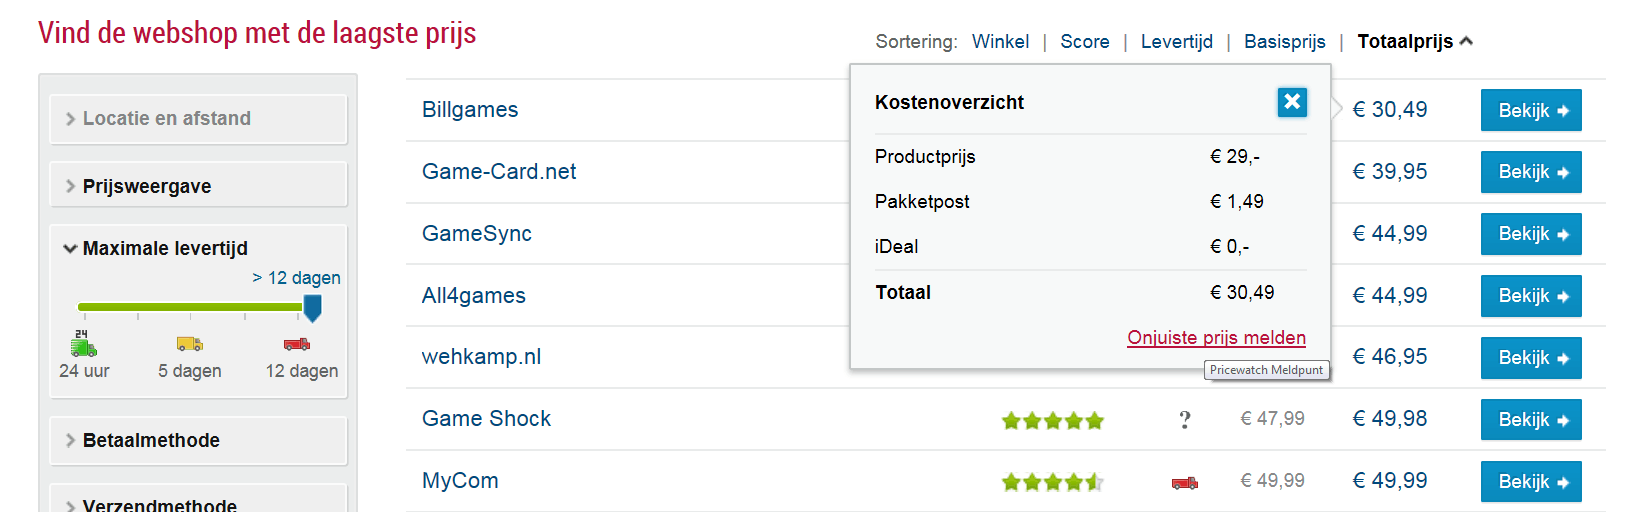Click the Onjuiste prijs melden link
Viewport: 1628px width, 512px height.
click(1217, 337)
